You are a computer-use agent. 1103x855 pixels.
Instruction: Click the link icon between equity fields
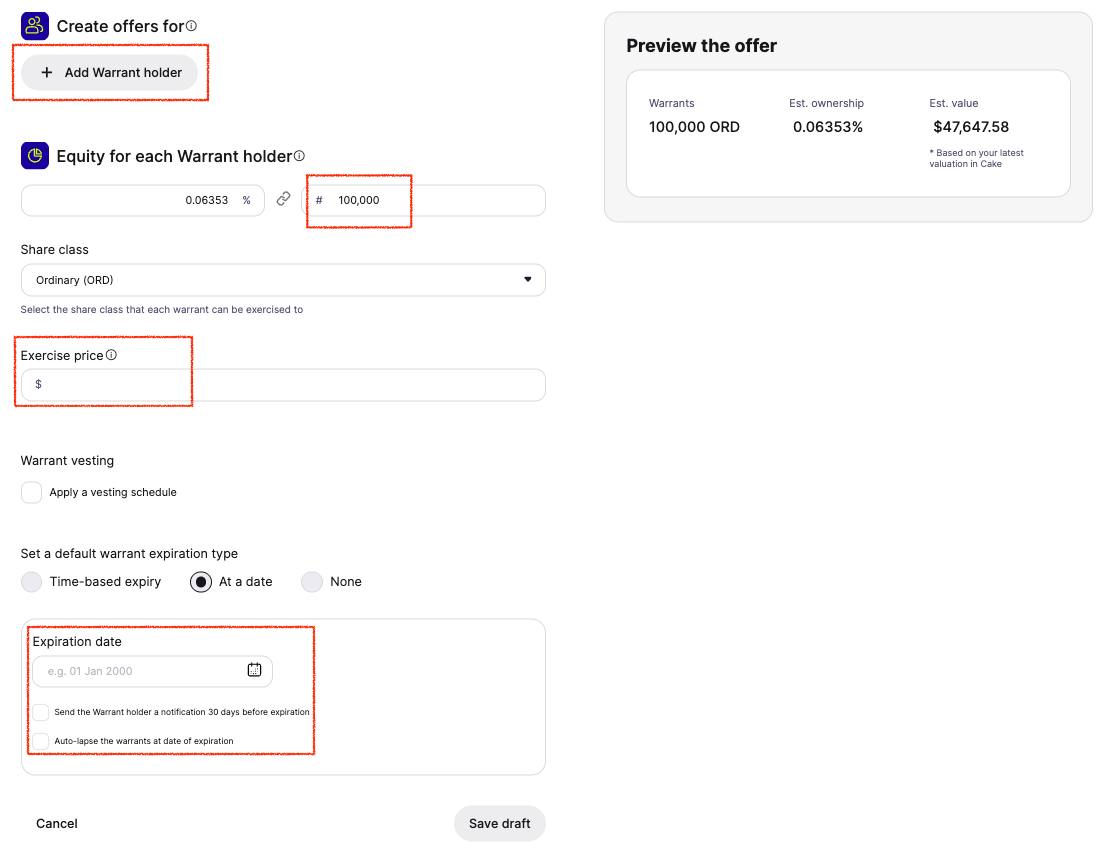pos(283,200)
